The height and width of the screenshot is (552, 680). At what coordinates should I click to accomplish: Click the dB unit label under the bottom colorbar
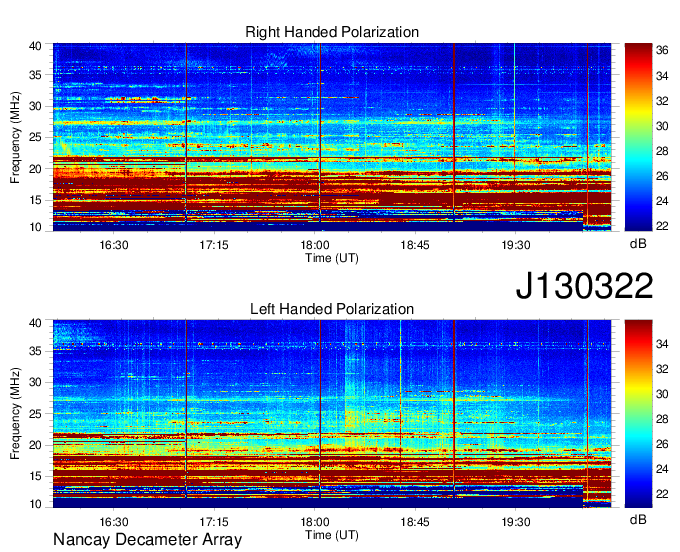[638, 520]
